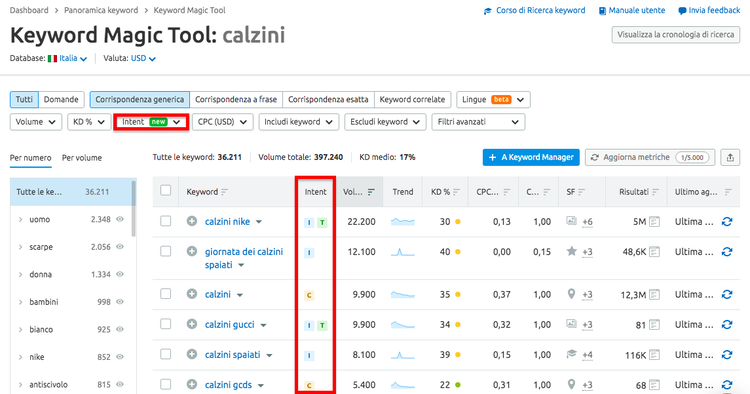Open SERP results icon for calzini gucci

coord(654,325)
